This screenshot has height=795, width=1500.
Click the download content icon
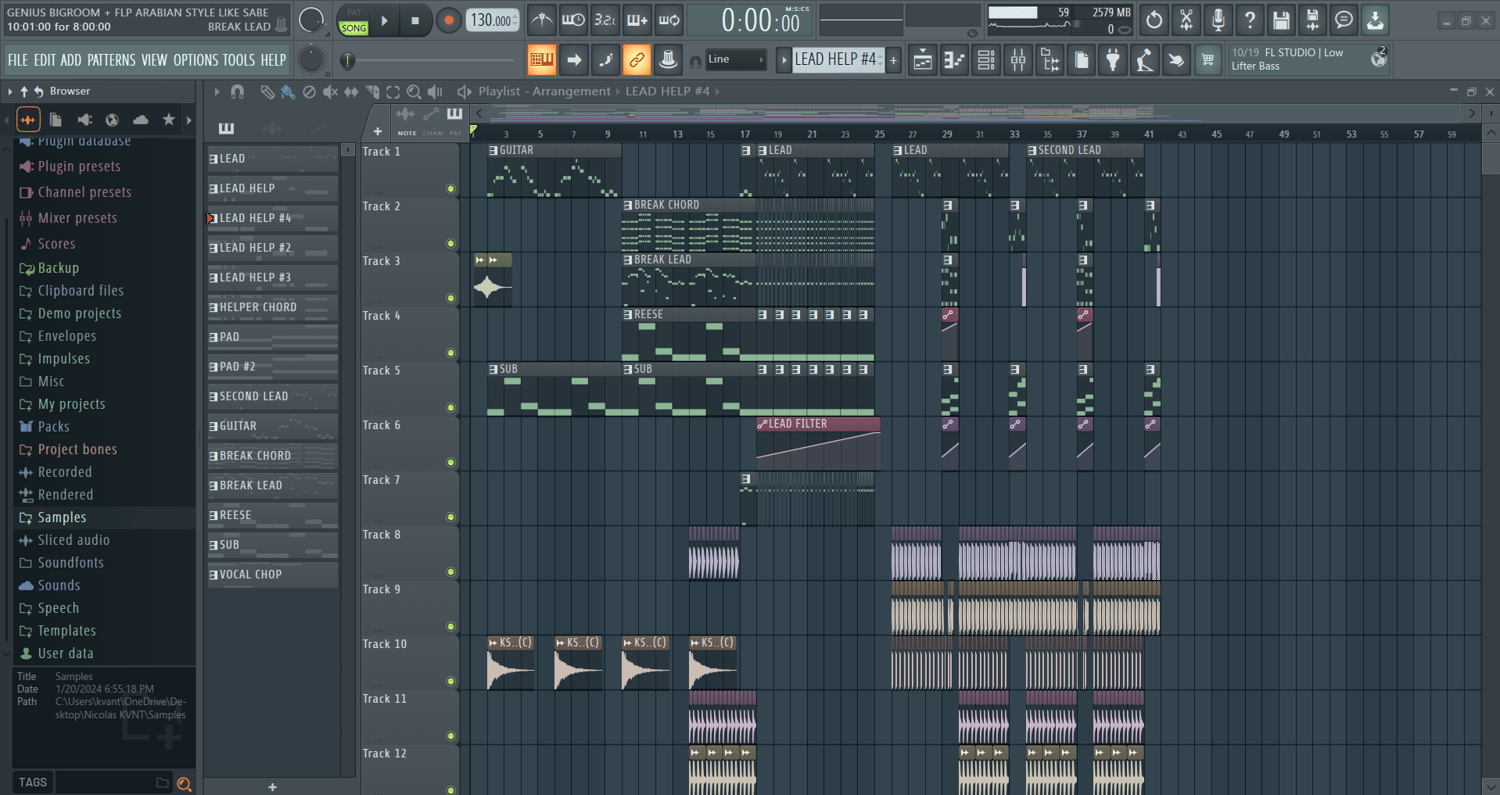click(x=1376, y=19)
